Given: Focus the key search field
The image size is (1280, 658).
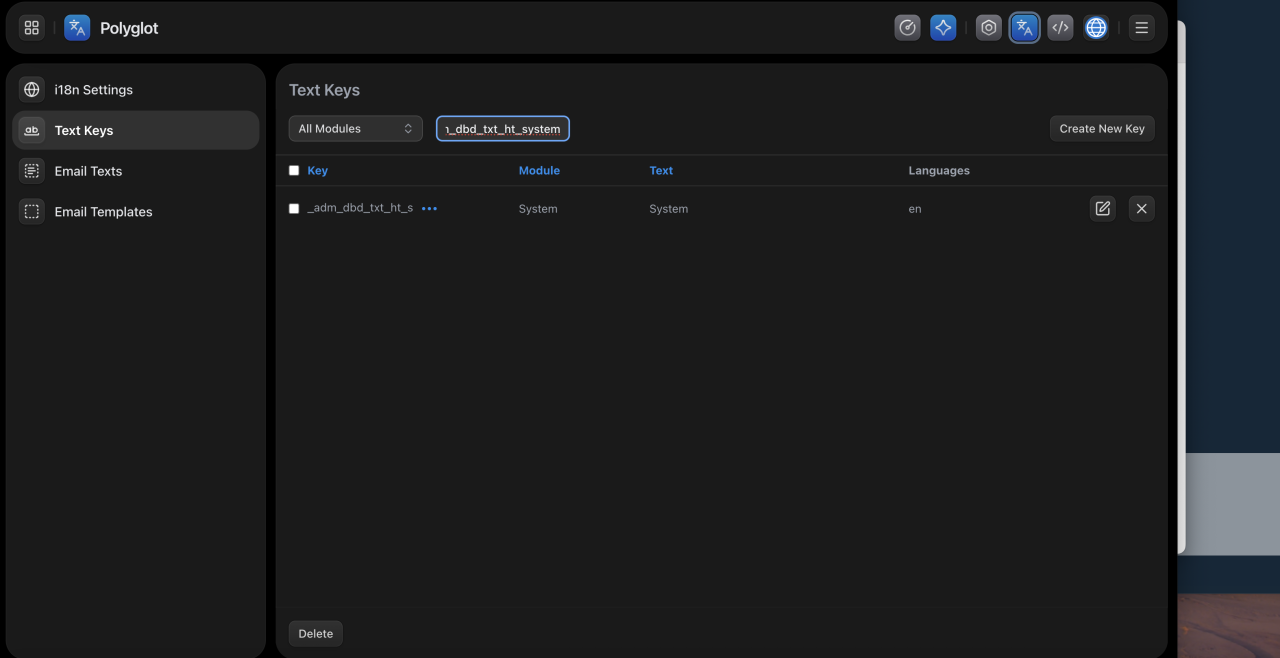Looking at the screenshot, I should click(x=503, y=129).
